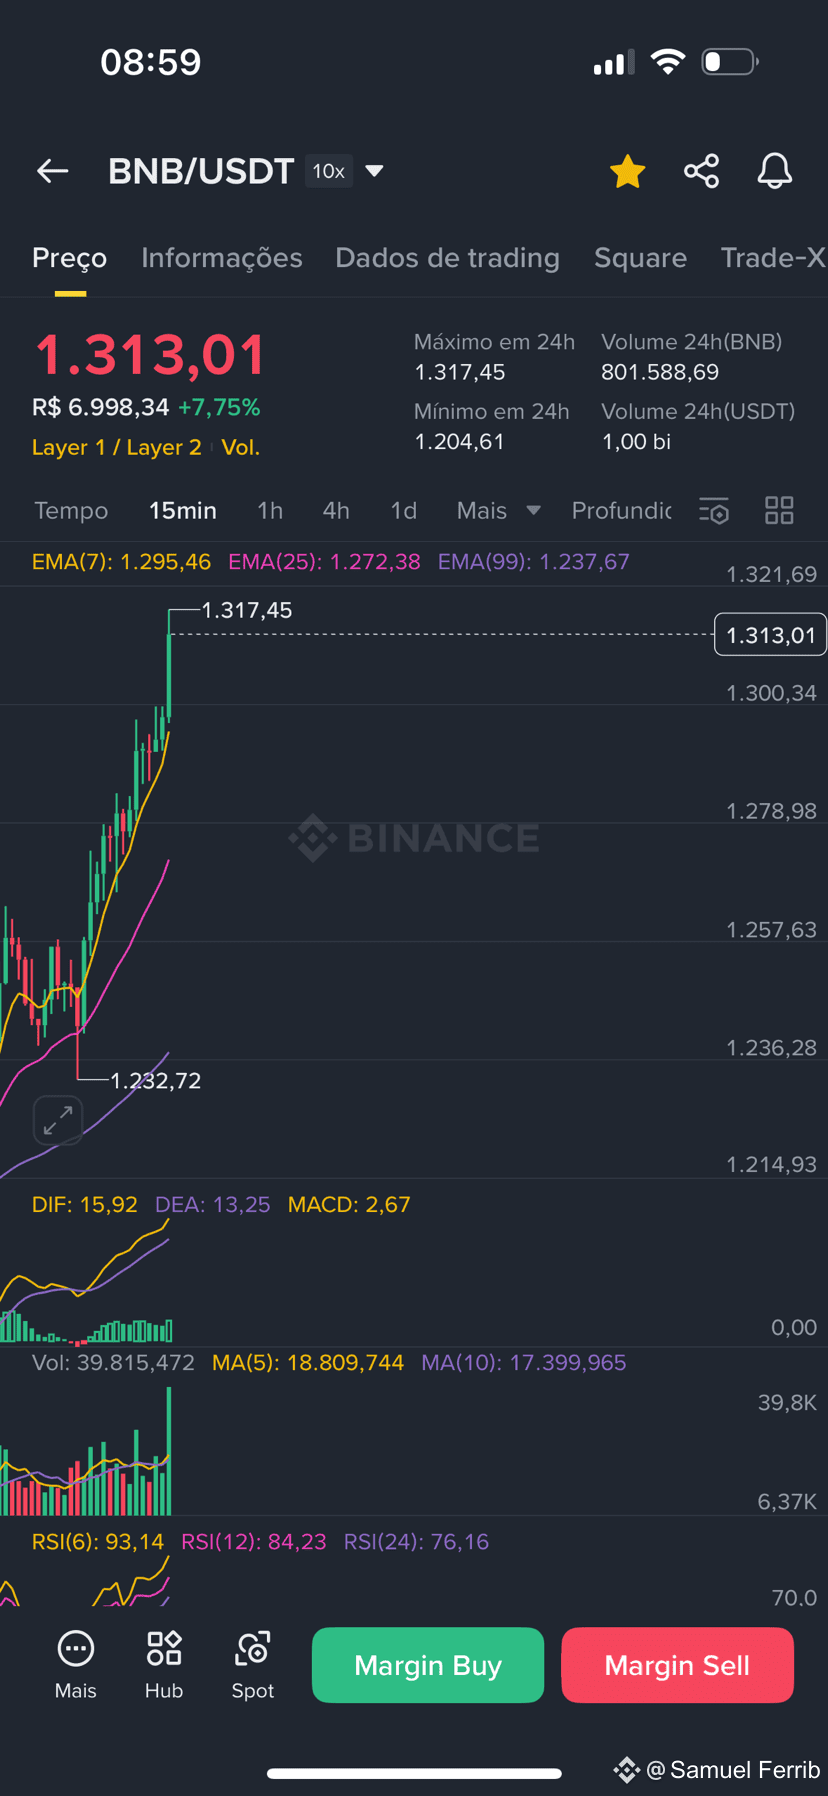Tap the DIF: 15,92 value
Image resolution: width=828 pixels, height=1796 pixels.
tap(85, 1205)
